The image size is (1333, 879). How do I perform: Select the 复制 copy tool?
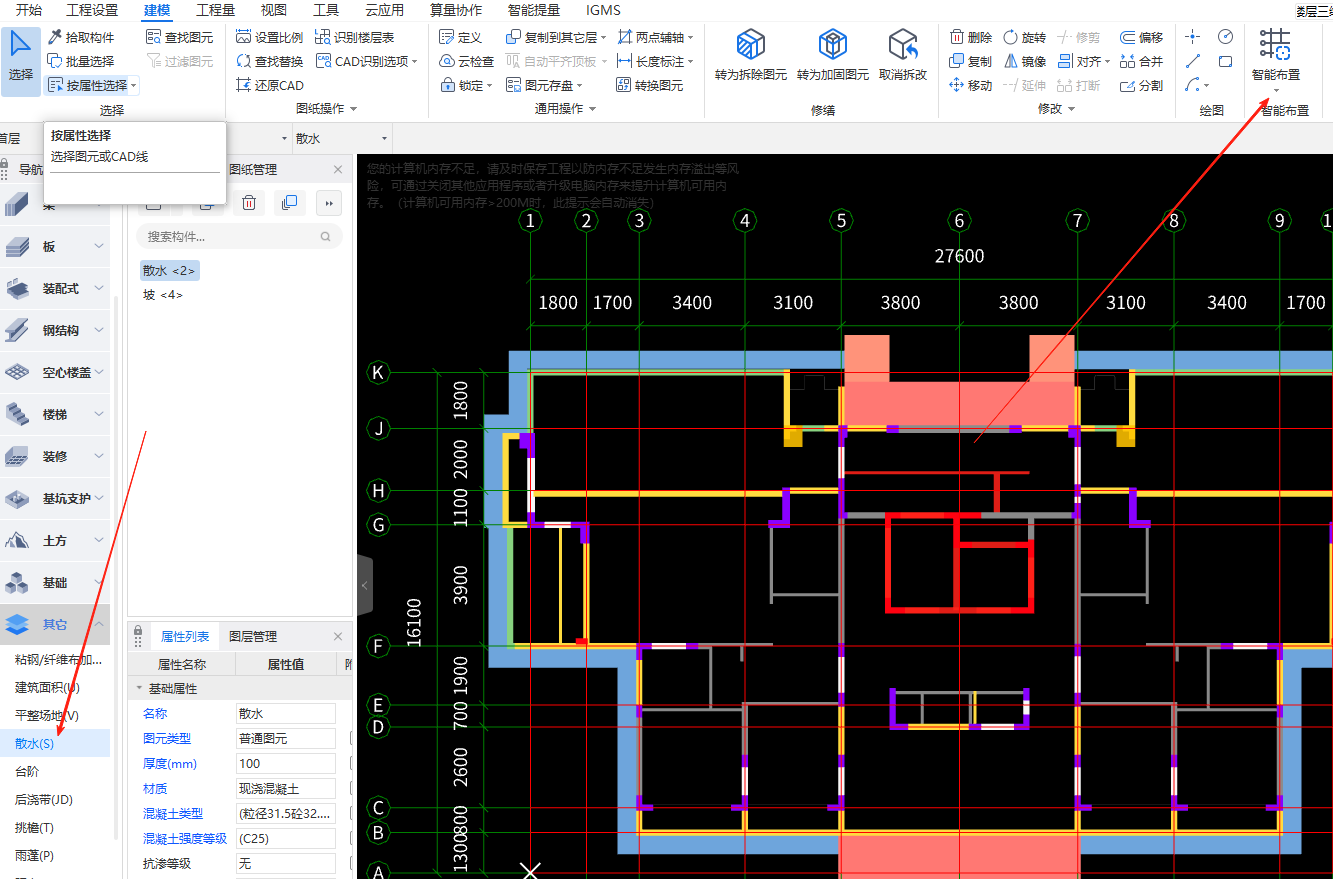point(970,61)
